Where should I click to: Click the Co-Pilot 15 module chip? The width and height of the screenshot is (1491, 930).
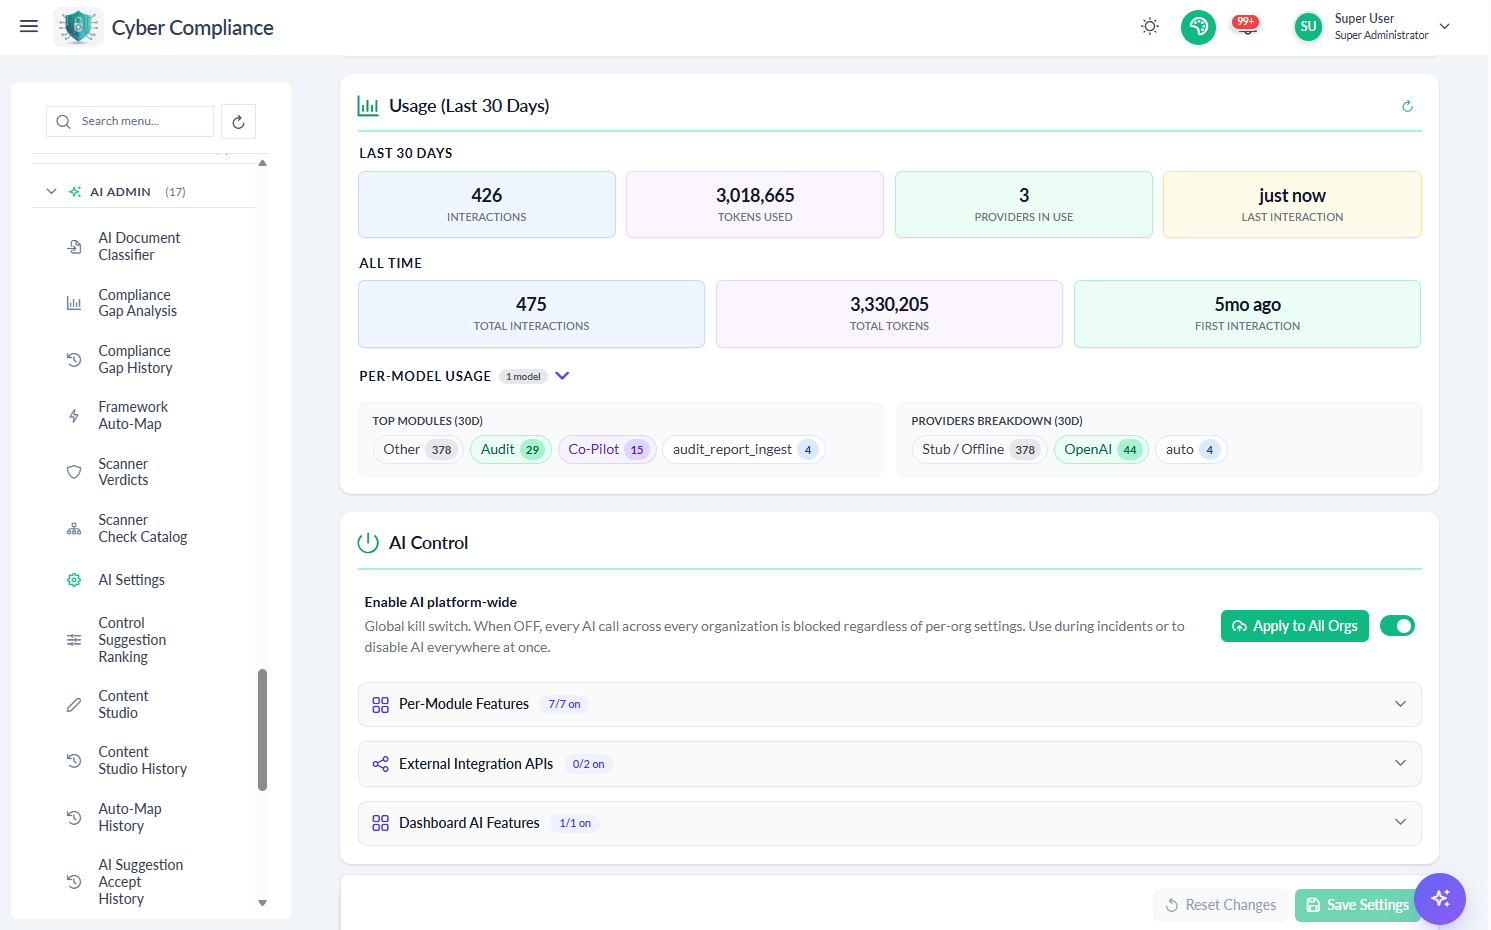coord(606,450)
